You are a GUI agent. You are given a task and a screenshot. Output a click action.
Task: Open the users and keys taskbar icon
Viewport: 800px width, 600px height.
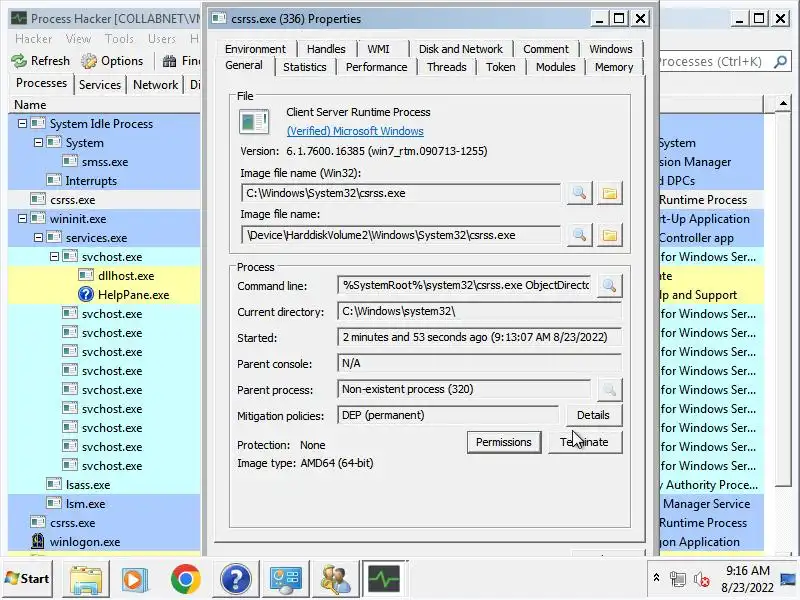tap(335, 579)
